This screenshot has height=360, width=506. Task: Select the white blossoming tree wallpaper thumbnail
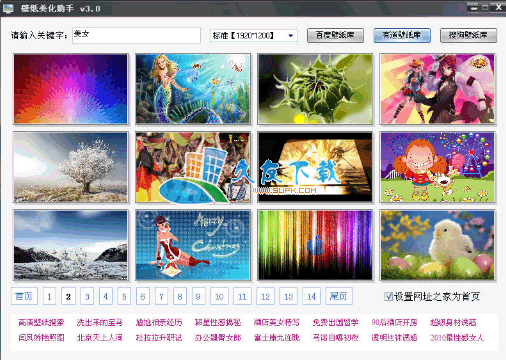coord(71,167)
